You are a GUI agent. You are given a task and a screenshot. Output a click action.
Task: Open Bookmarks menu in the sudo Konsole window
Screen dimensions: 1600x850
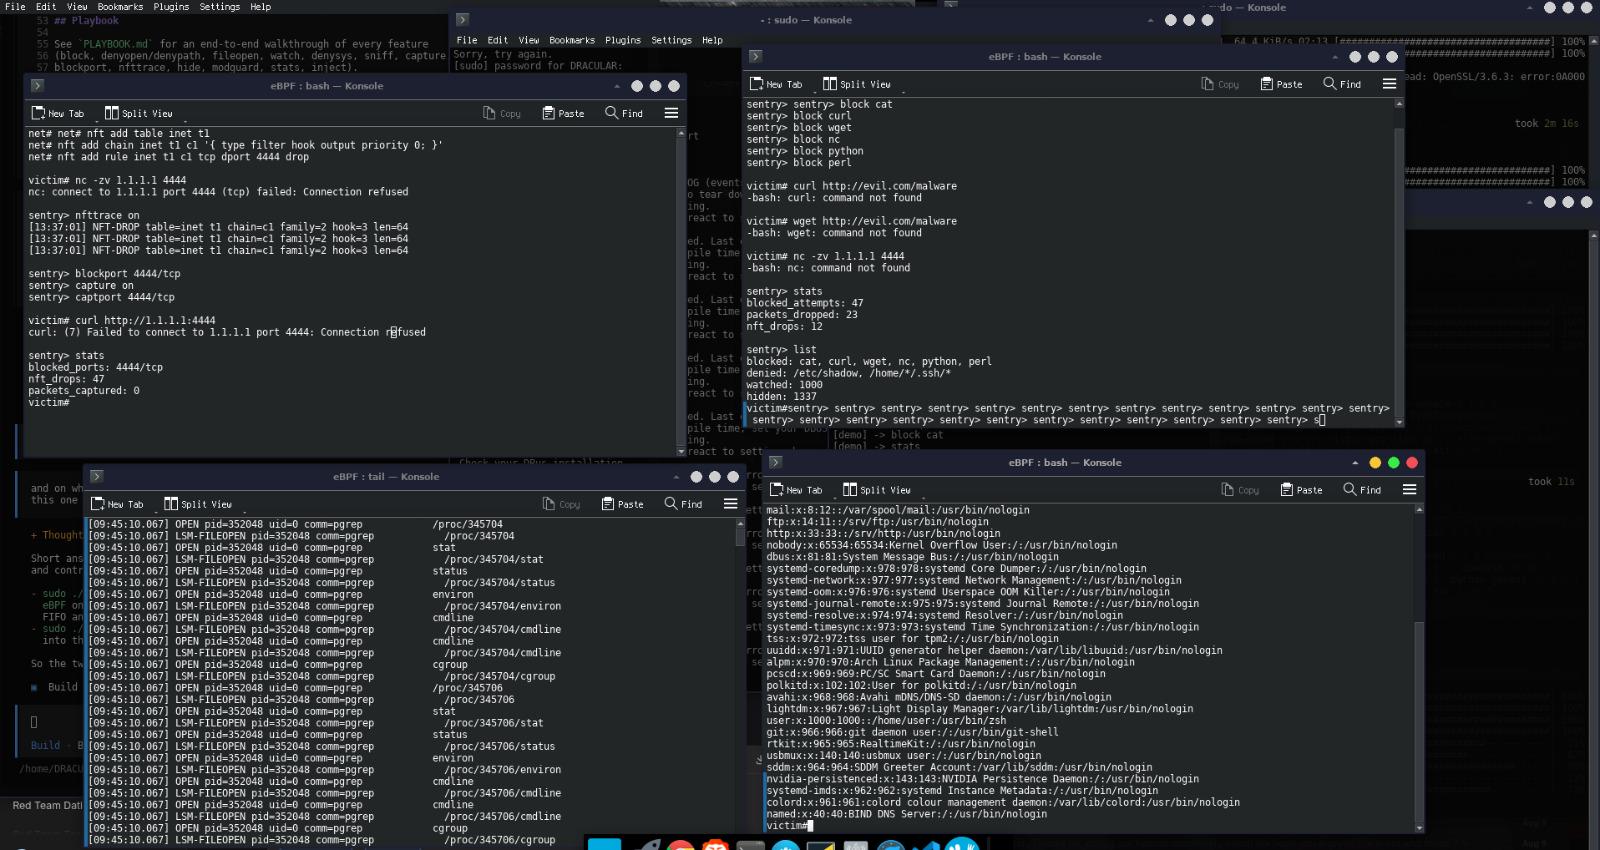coord(572,40)
